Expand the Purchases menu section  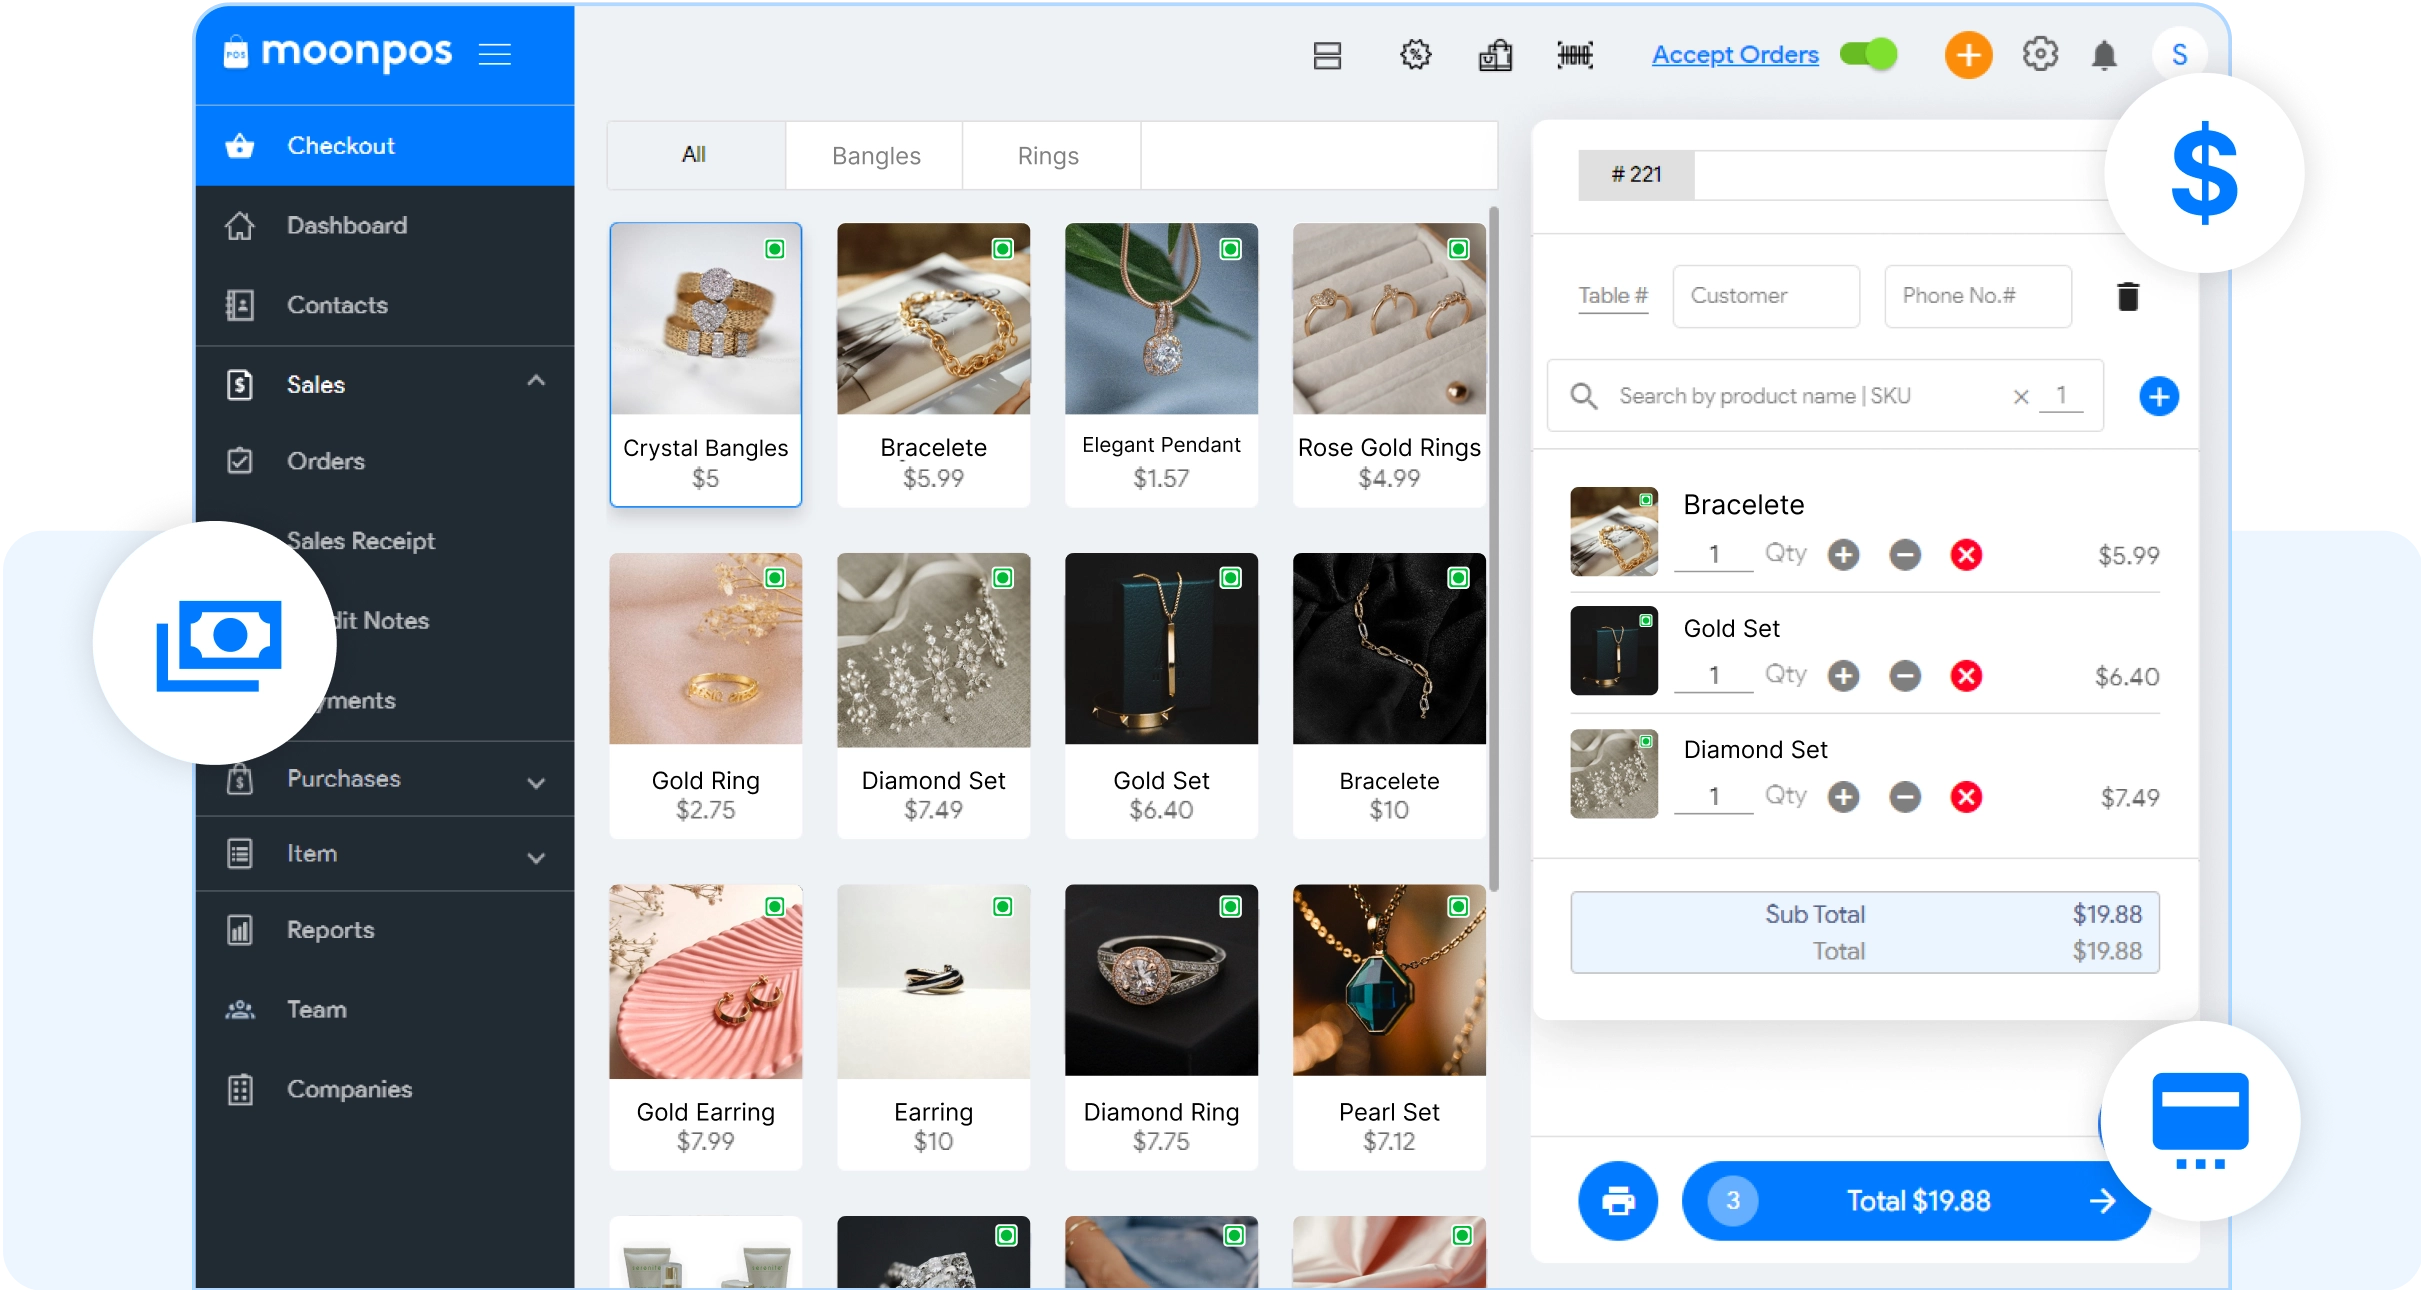[x=536, y=783]
